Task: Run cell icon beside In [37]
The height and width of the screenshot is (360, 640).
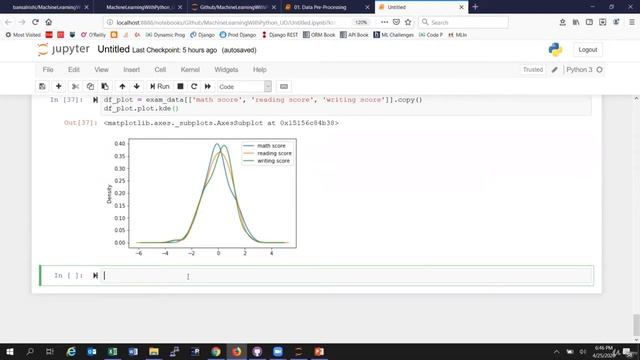Action: (95, 100)
